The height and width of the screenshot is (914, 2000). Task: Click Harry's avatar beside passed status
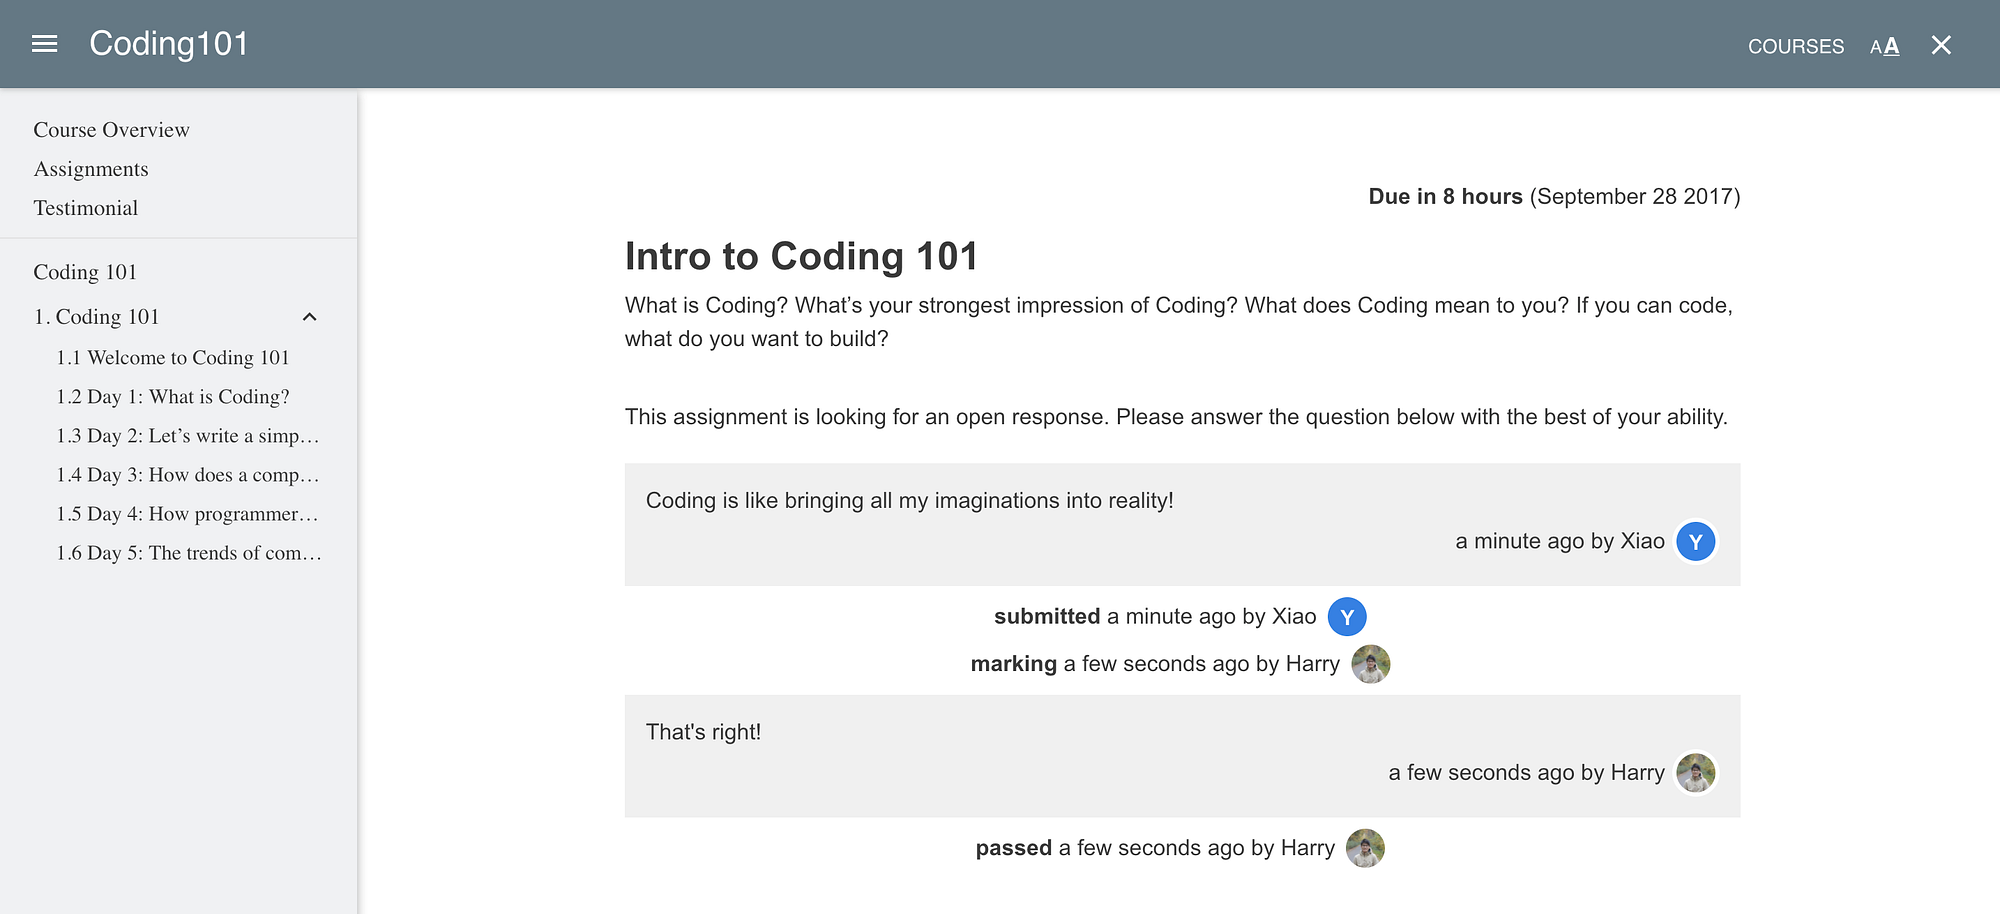(1365, 848)
